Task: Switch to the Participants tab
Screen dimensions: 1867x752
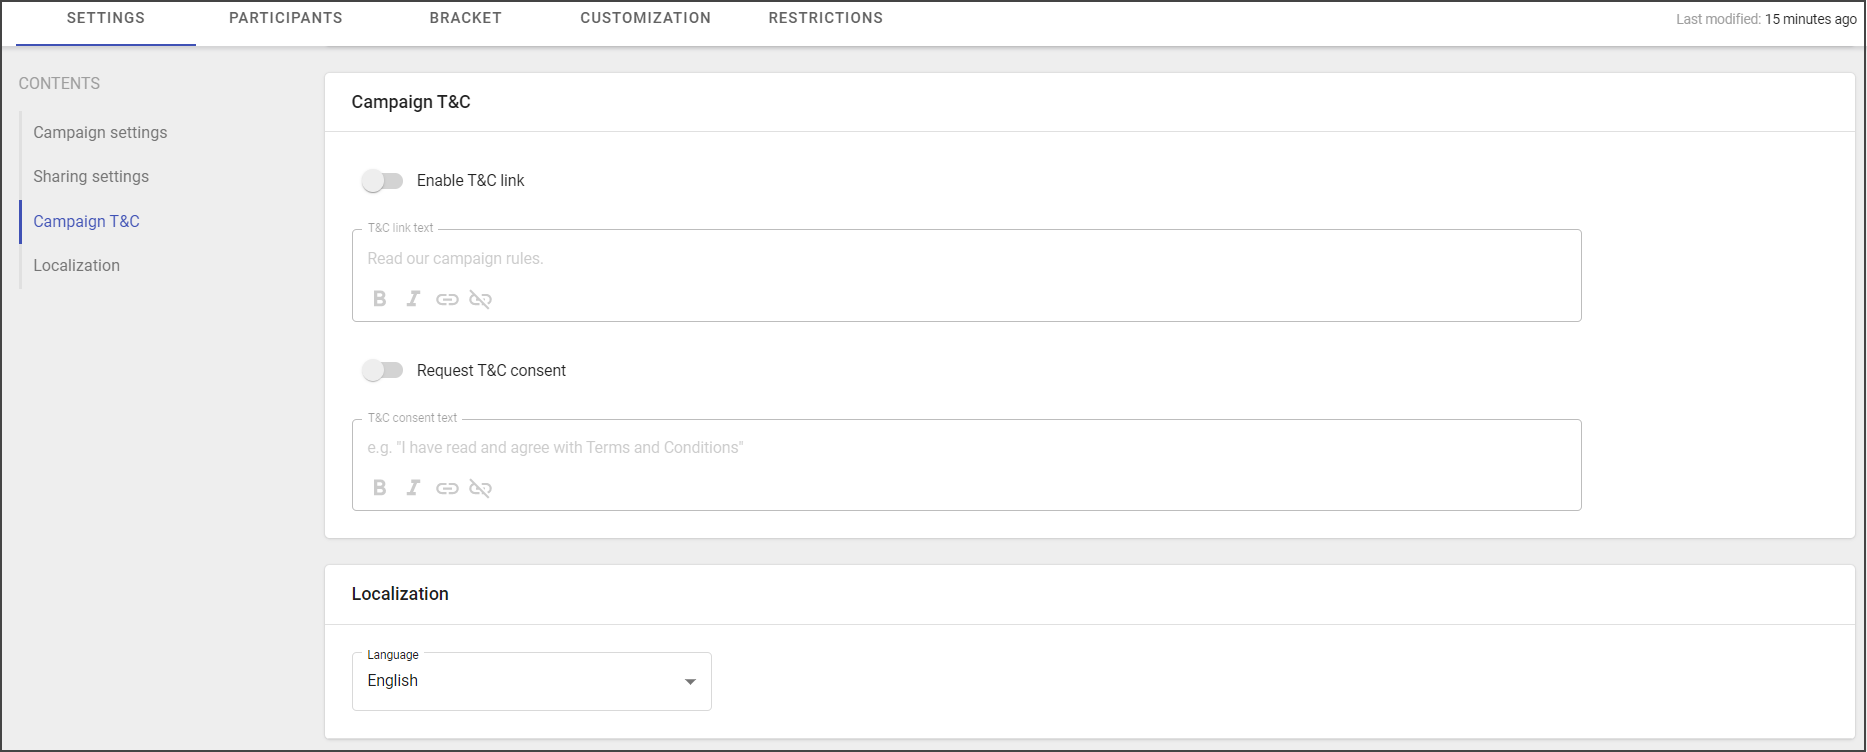Action: point(286,18)
